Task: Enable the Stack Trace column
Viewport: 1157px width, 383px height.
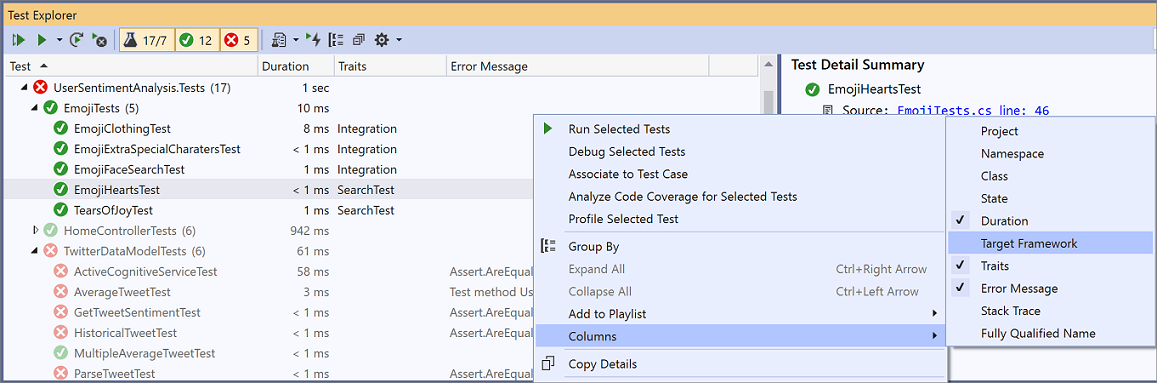Action: point(1050,311)
